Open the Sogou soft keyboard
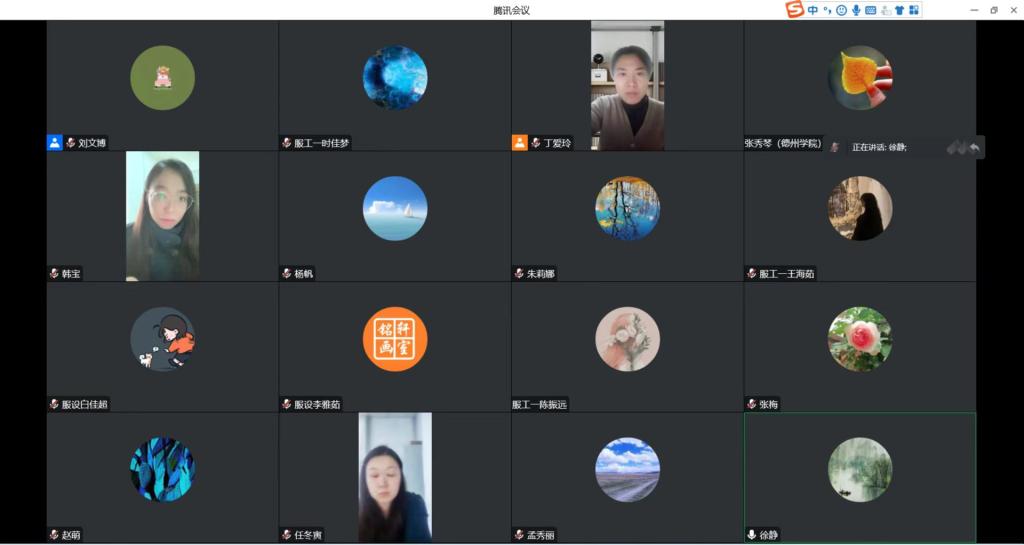The image size is (1024, 545). point(870,10)
